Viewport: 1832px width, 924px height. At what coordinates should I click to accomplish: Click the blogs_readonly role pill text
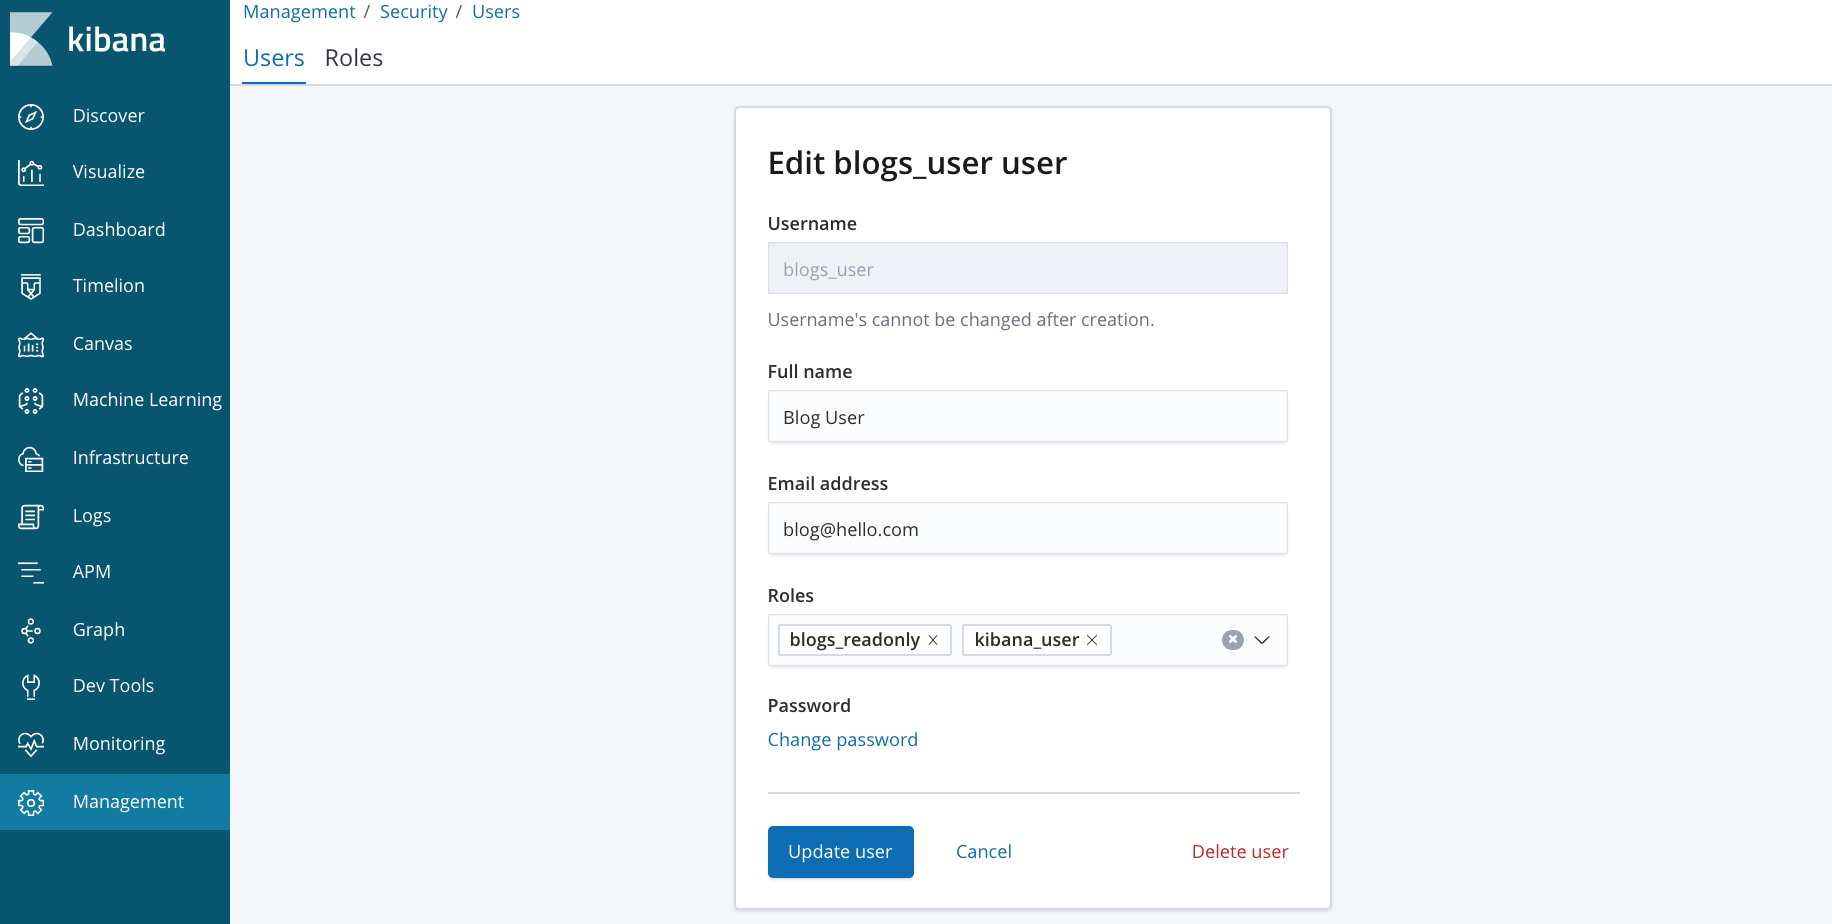coord(855,640)
